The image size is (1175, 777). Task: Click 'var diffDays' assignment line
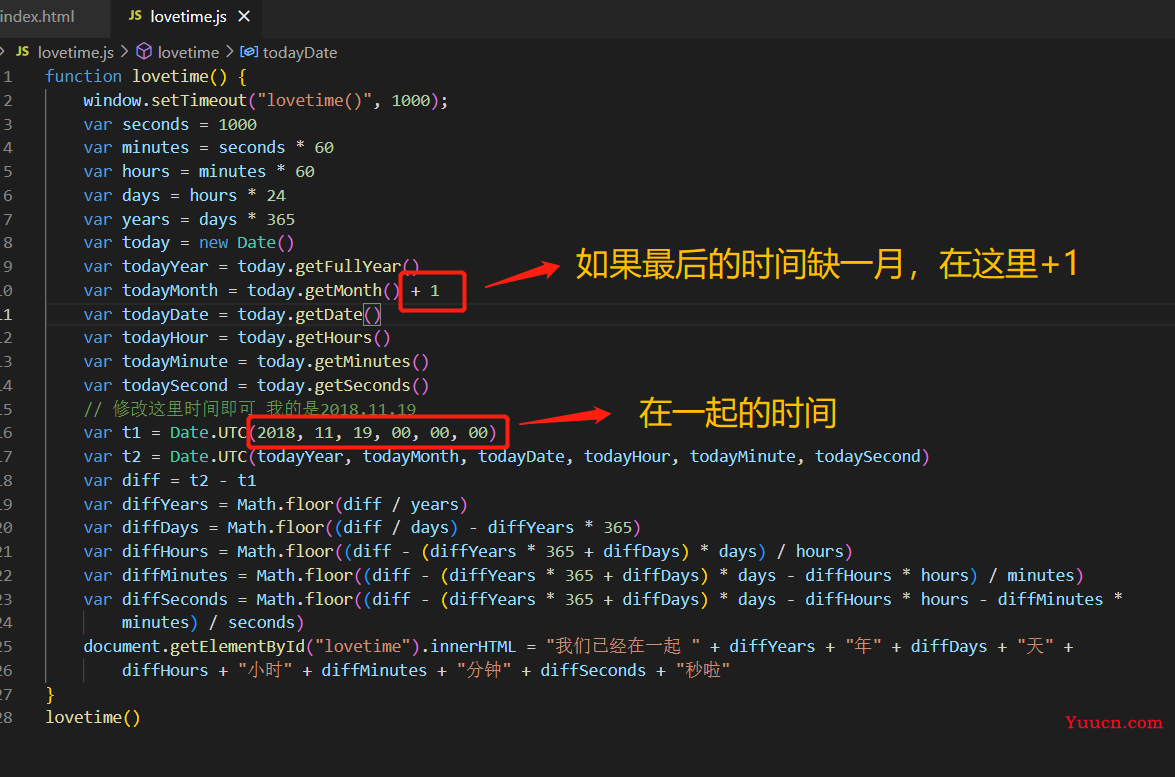coord(362,528)
